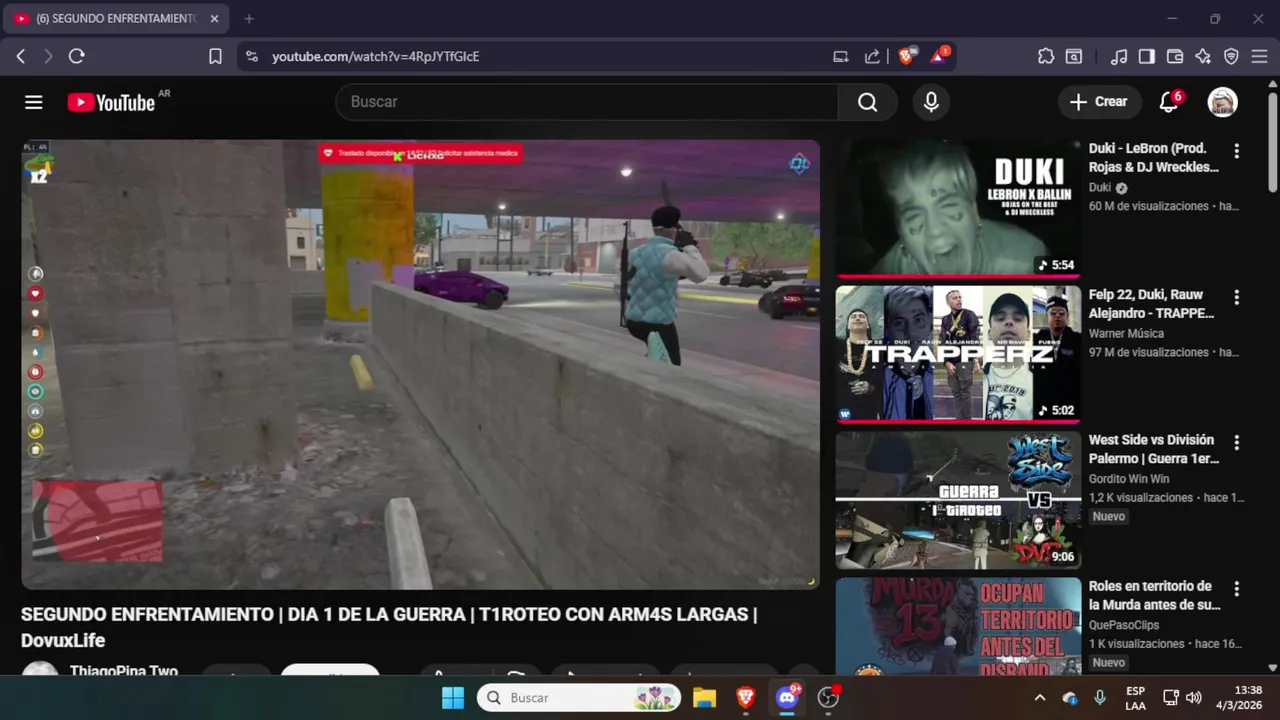Open OBS Studio from taskbar
Image resolution: width=1280 pixels, height=720 pixels.
tap(828, 697)
